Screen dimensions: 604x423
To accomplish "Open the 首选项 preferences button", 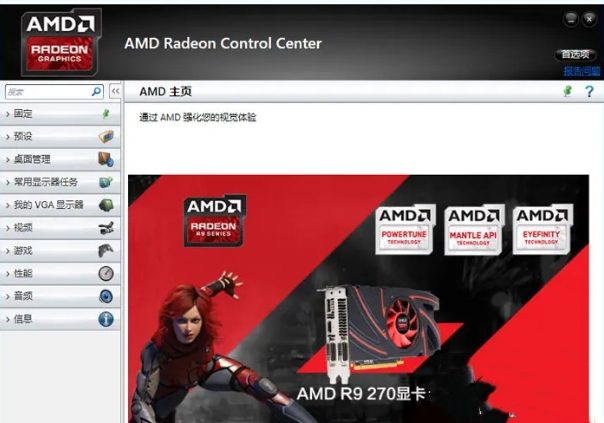I will [x=575, y=55].
